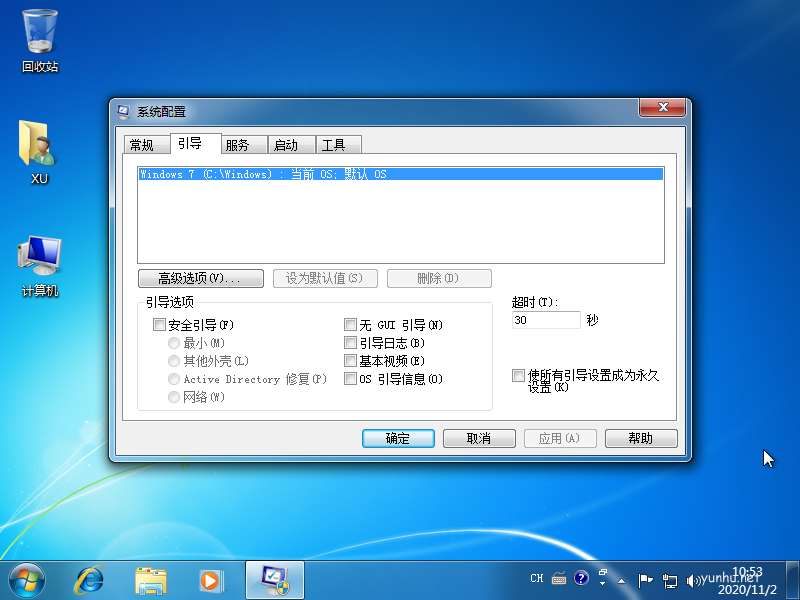Click the Windows Start orb

pos(26,580)
